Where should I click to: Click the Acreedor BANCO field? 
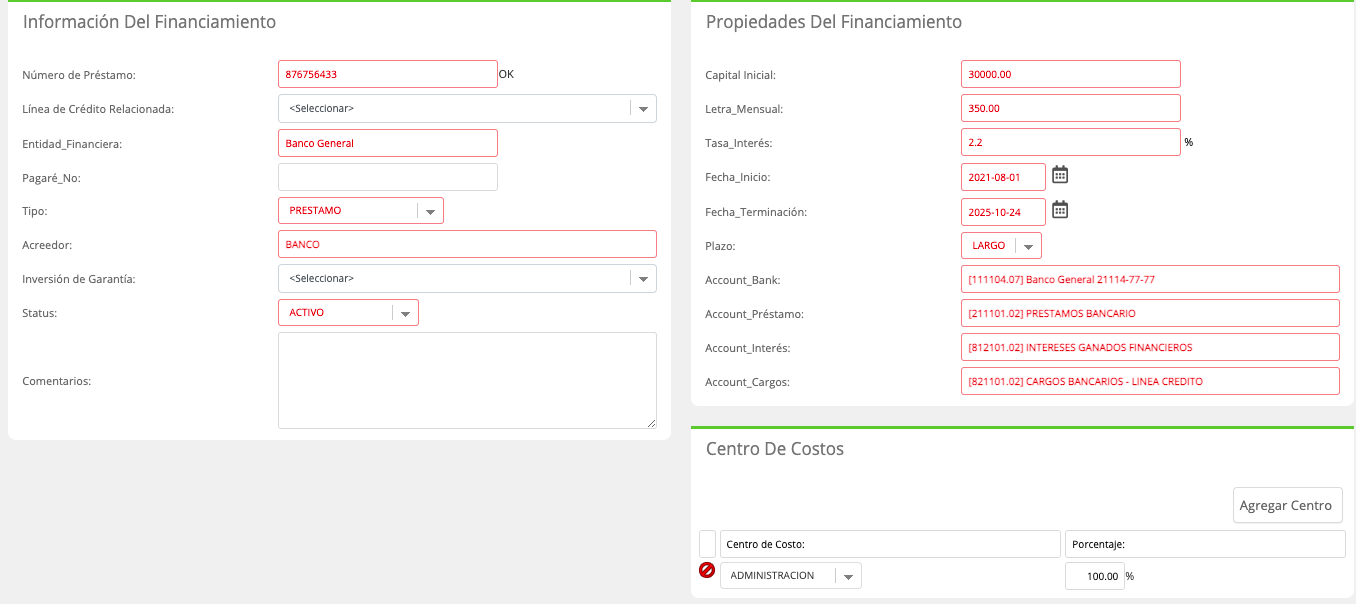pyautogui.click(x=467, y=244)
